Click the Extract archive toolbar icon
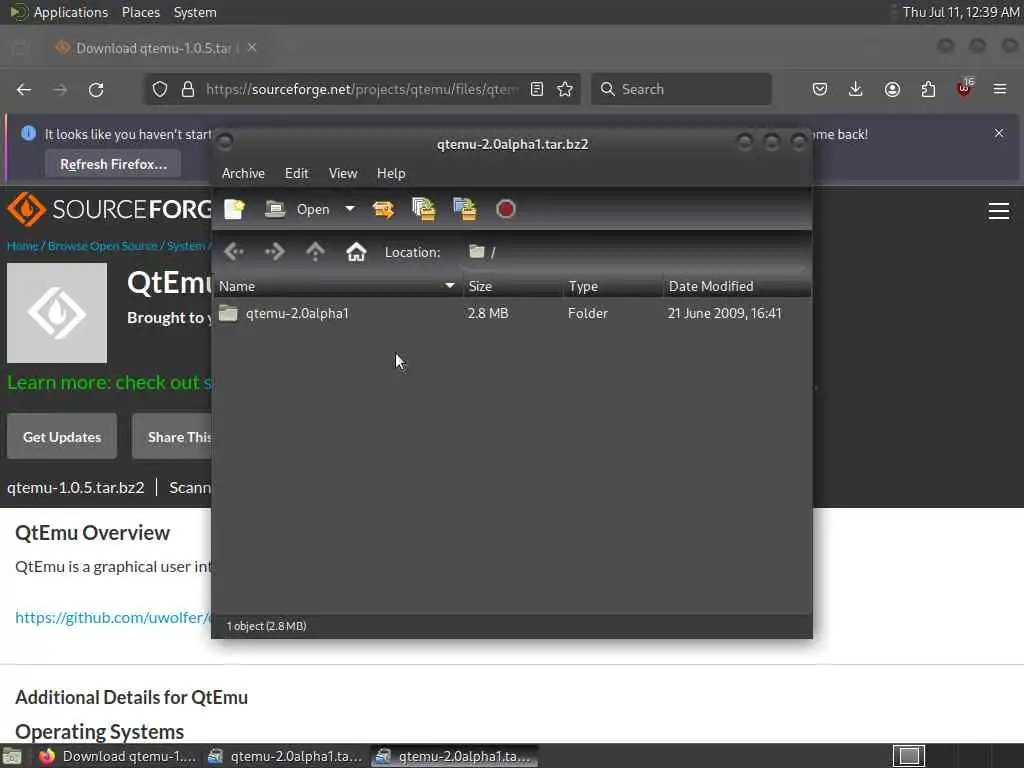Viewport: 1024px width, 768px height. point(383,209)
